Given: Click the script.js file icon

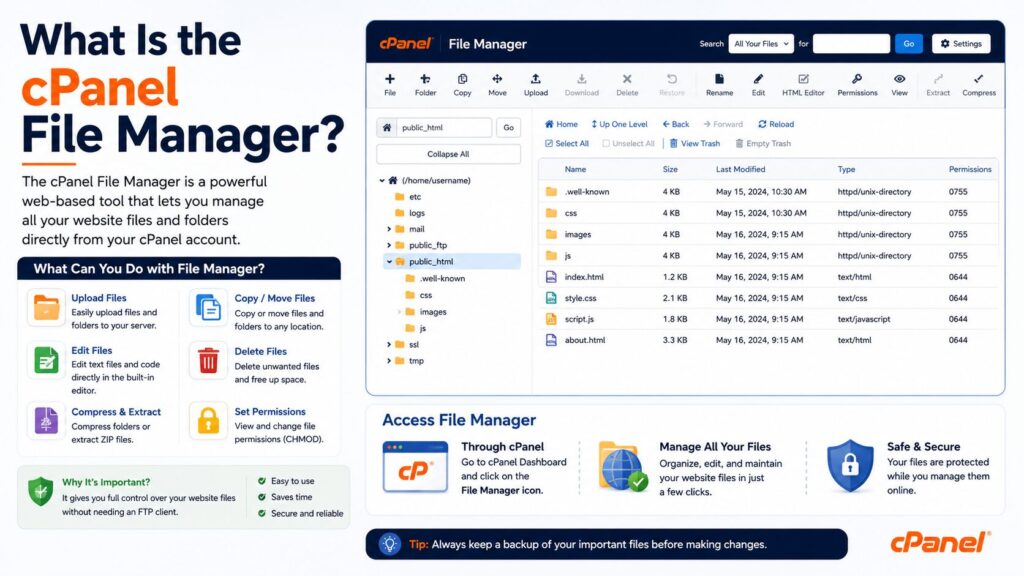Looking at the screenshot, I should (x=551, y=319).
